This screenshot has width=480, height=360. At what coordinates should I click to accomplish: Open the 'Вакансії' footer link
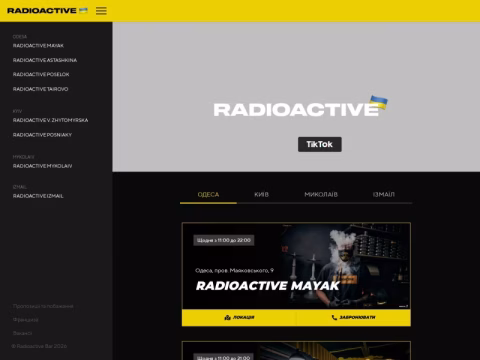tap(22, 333)
